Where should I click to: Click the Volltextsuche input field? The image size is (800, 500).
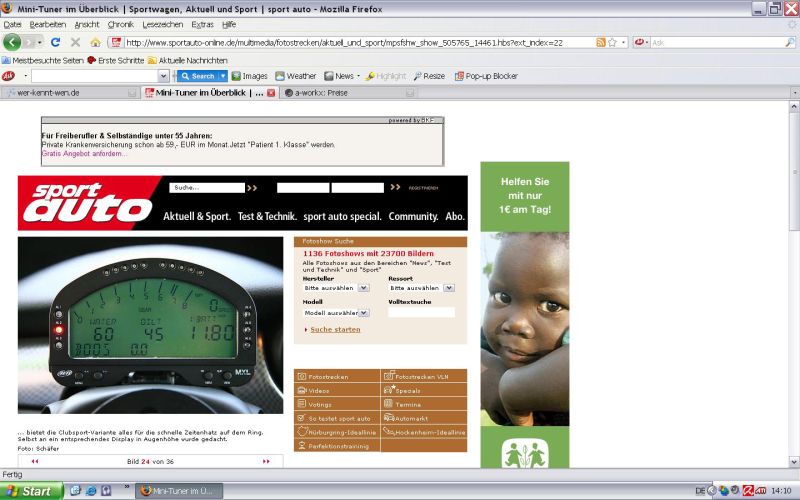tap(421, 312)
